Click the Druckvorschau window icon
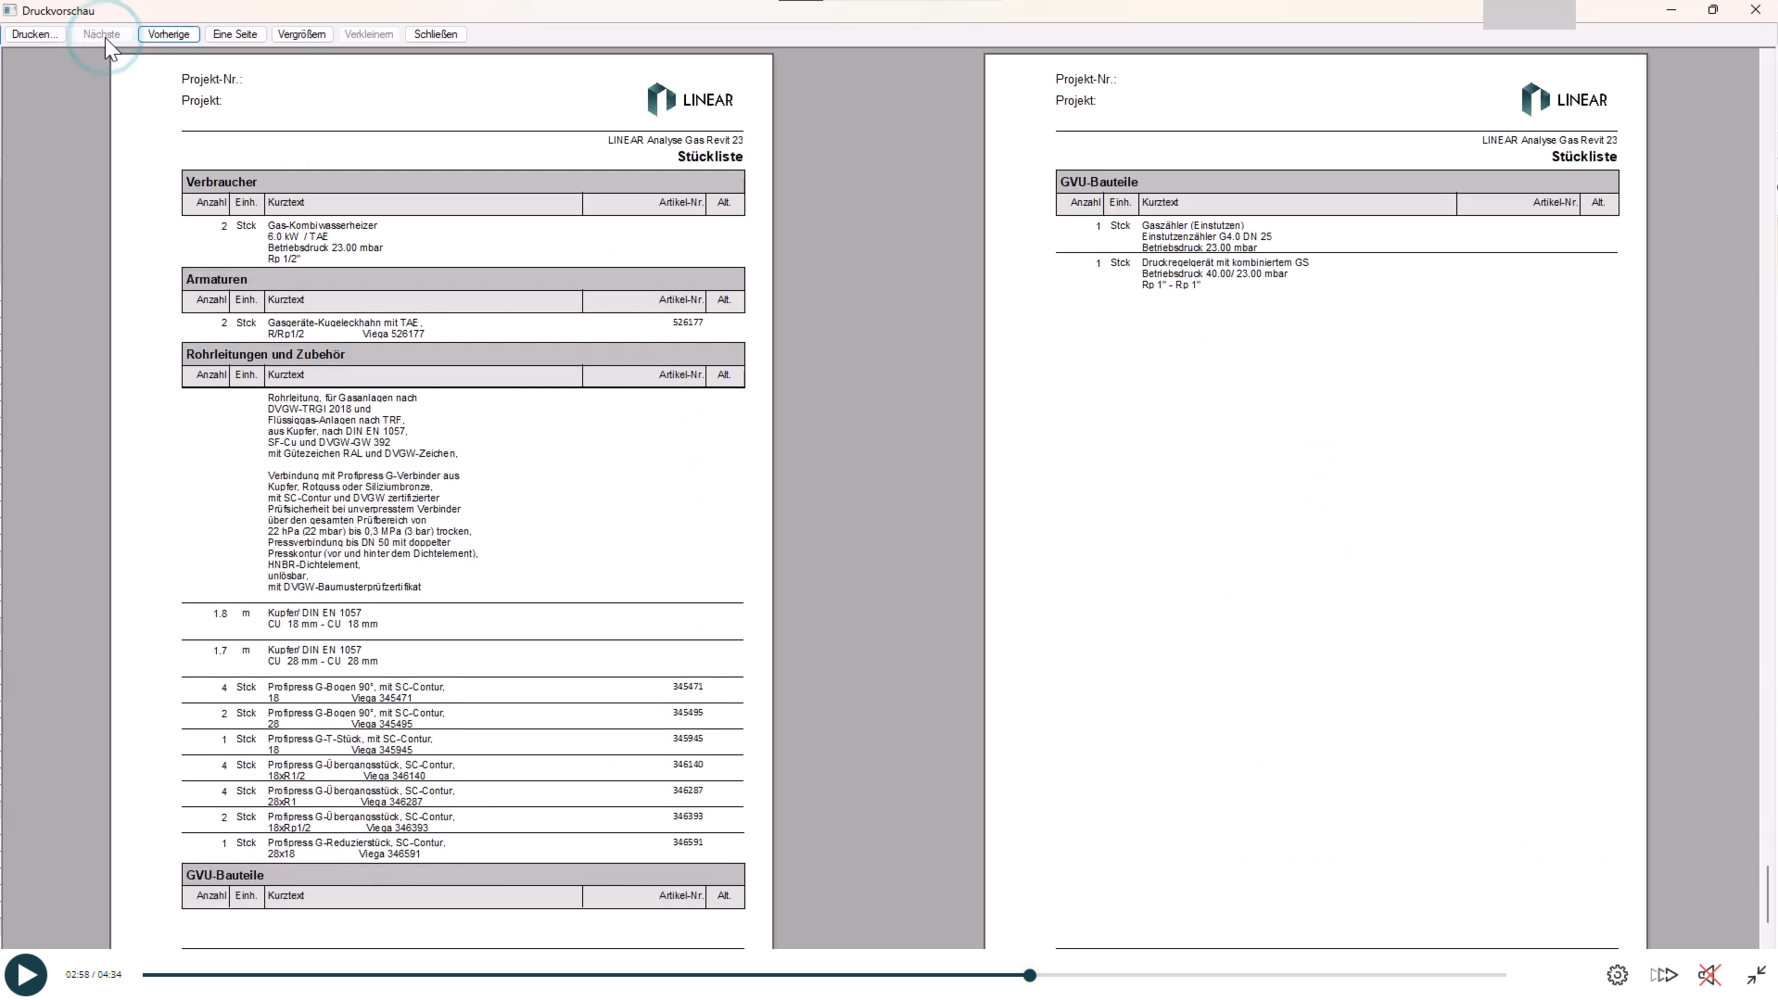The width and height of the screenshot is (1778, 1000). coord(10,10)
